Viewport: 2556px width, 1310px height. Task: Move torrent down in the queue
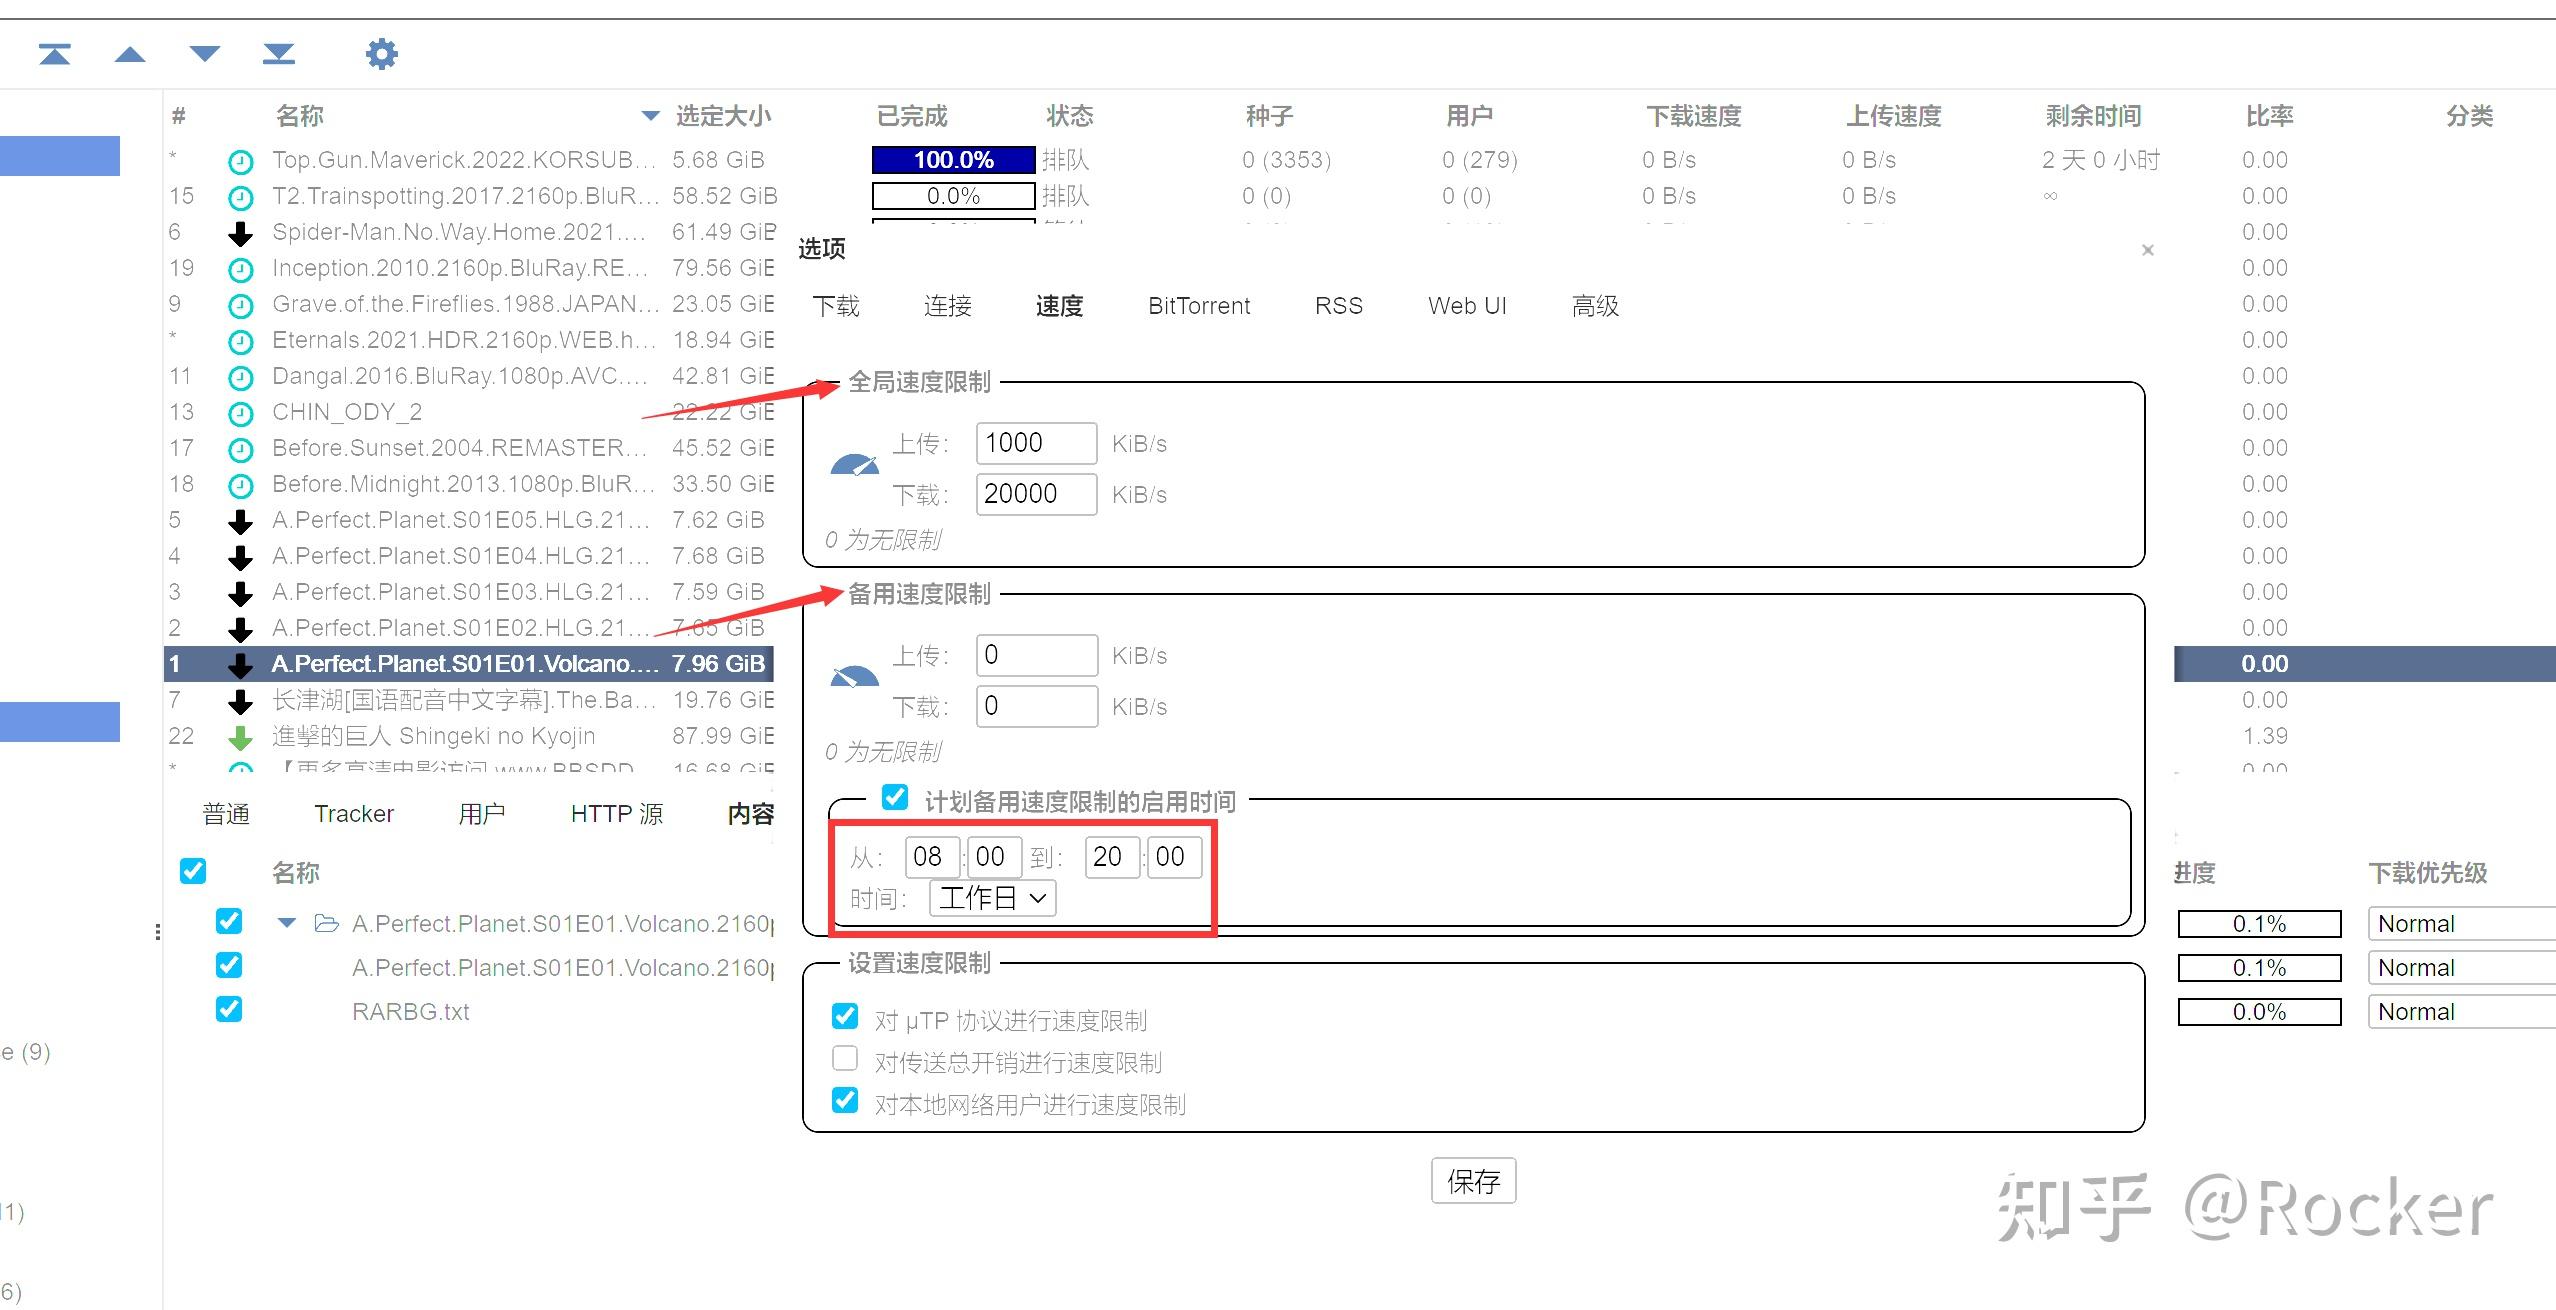pos(204,53)
